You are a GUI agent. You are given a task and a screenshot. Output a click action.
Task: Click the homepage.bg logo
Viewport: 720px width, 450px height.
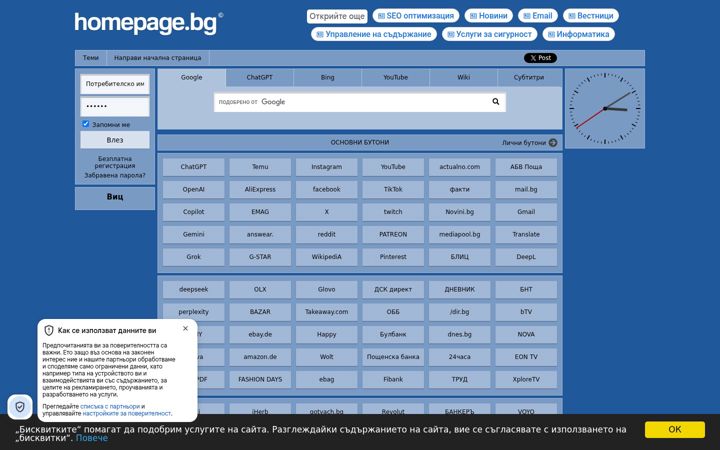[x=148, y=23]
